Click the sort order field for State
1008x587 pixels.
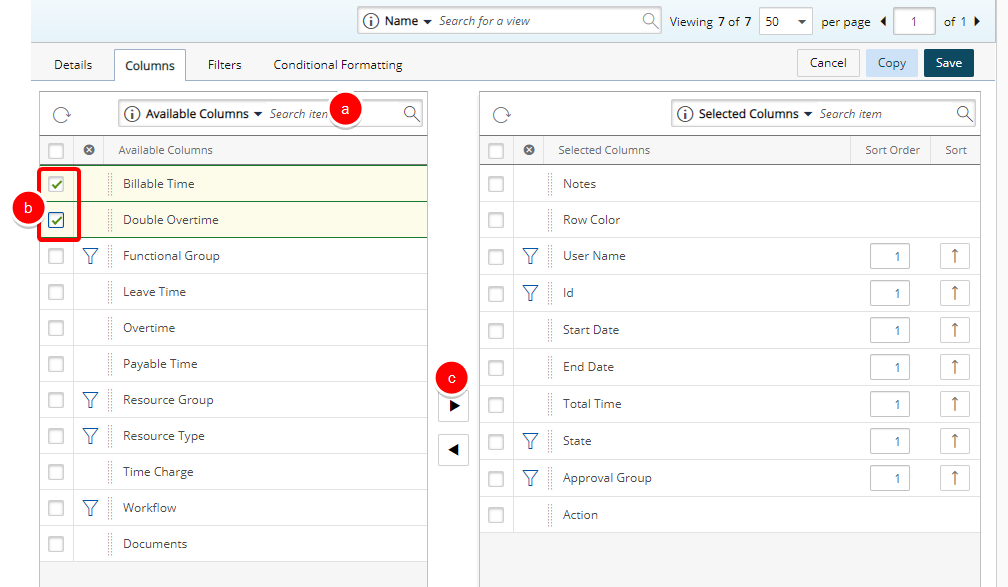tap(890, 441)
